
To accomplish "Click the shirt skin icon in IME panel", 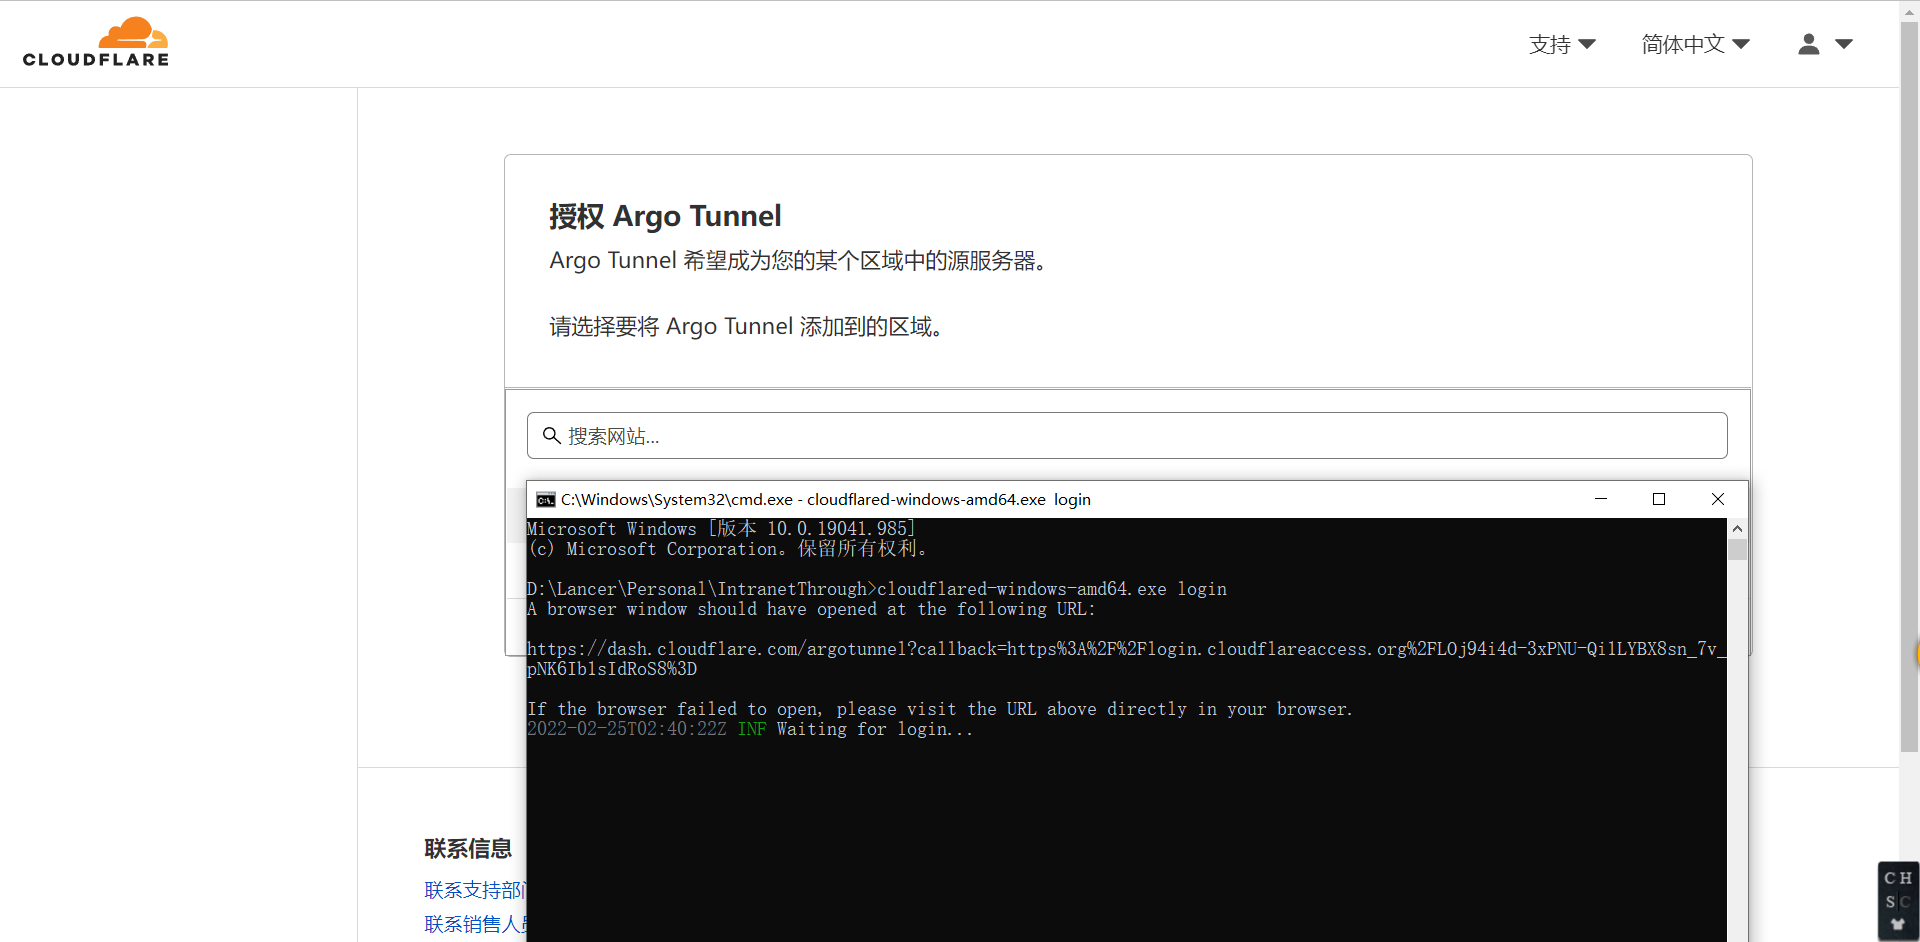I will coord(1898,925).
